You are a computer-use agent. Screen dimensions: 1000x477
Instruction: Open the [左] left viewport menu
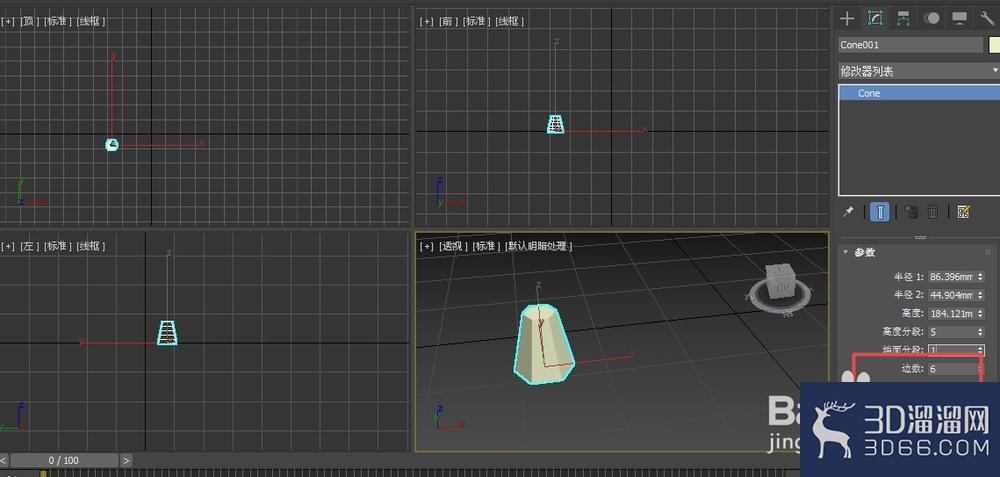[29, 246]
